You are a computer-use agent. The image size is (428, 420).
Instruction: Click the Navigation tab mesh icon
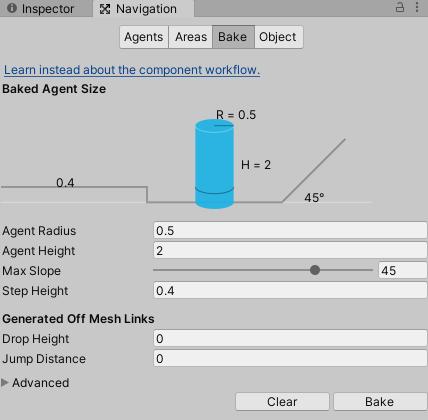(x=105, y=9)
